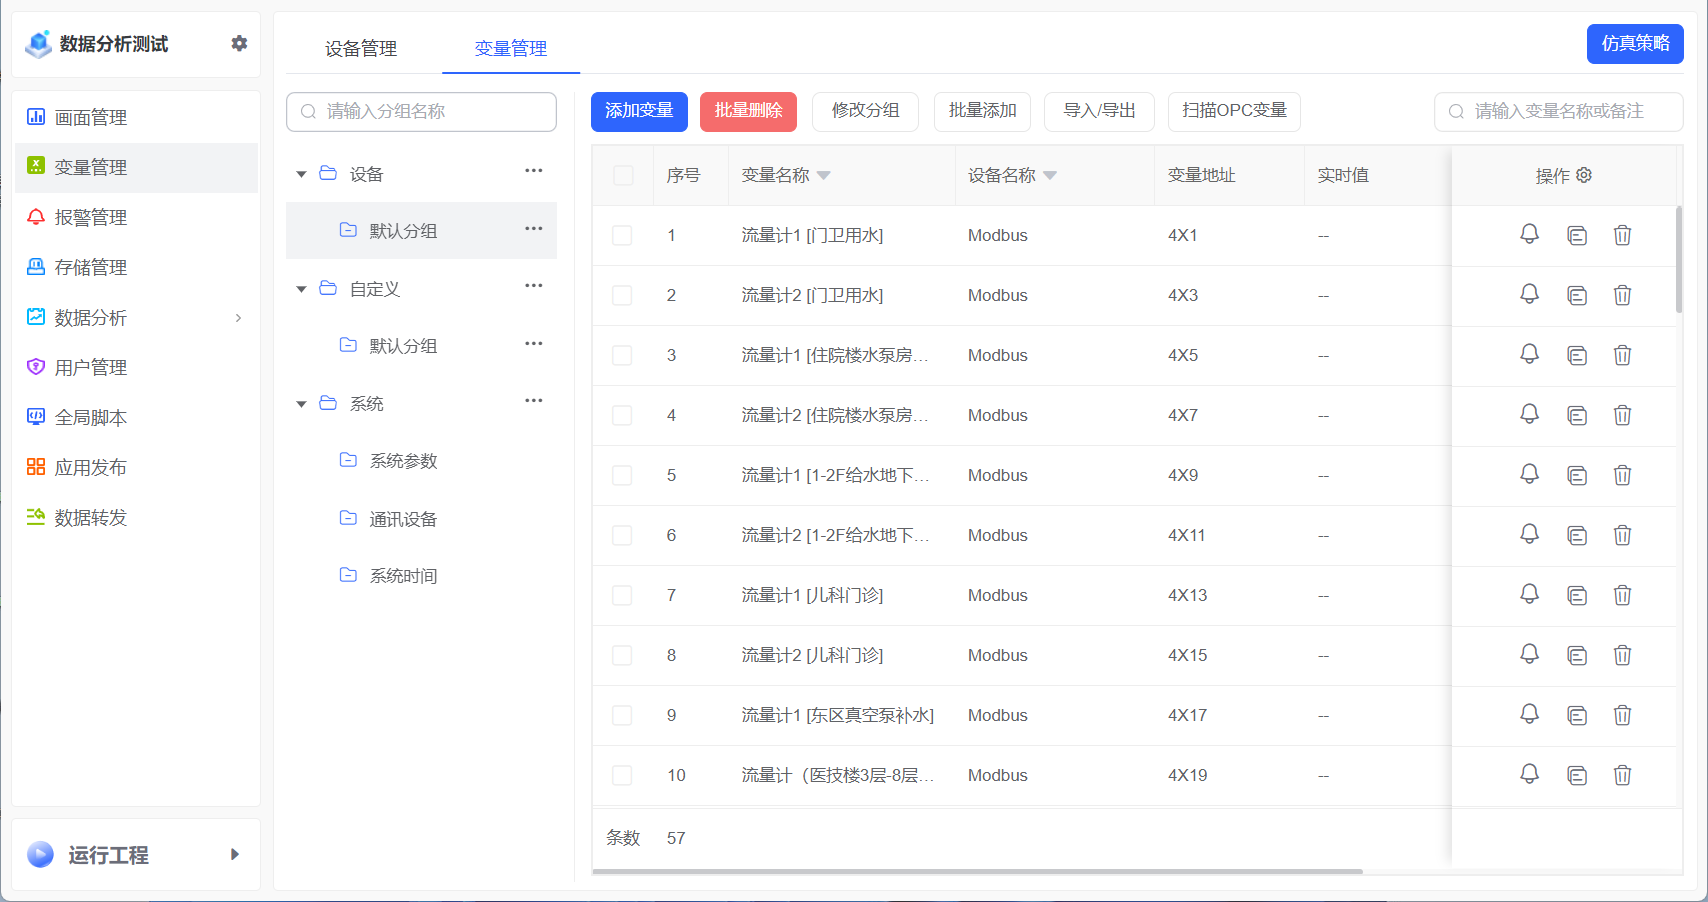This screenshot has height=902, width=1708.
Task: Click the 运行工程 play icon
Action: click(38, 854)
